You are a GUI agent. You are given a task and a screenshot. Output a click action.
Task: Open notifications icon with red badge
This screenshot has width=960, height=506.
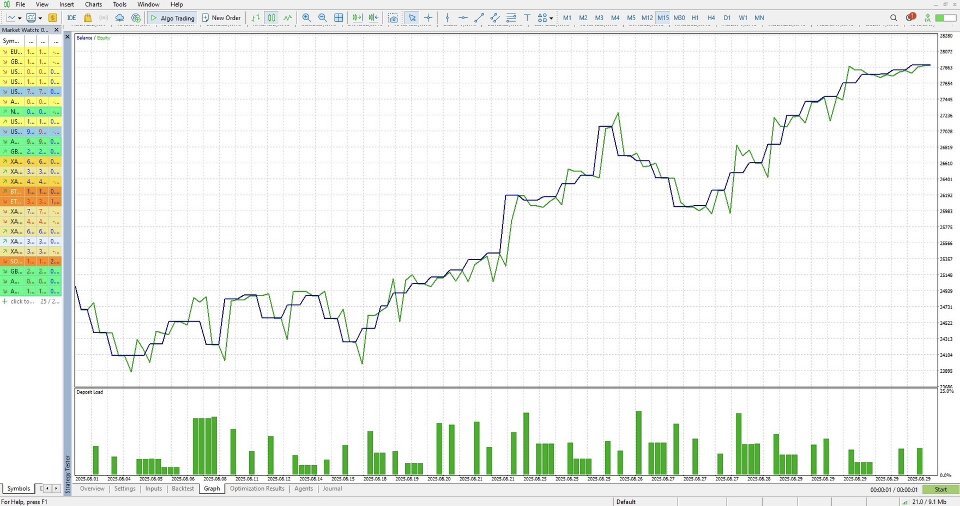pyautogui.click(x=911, y=17)
